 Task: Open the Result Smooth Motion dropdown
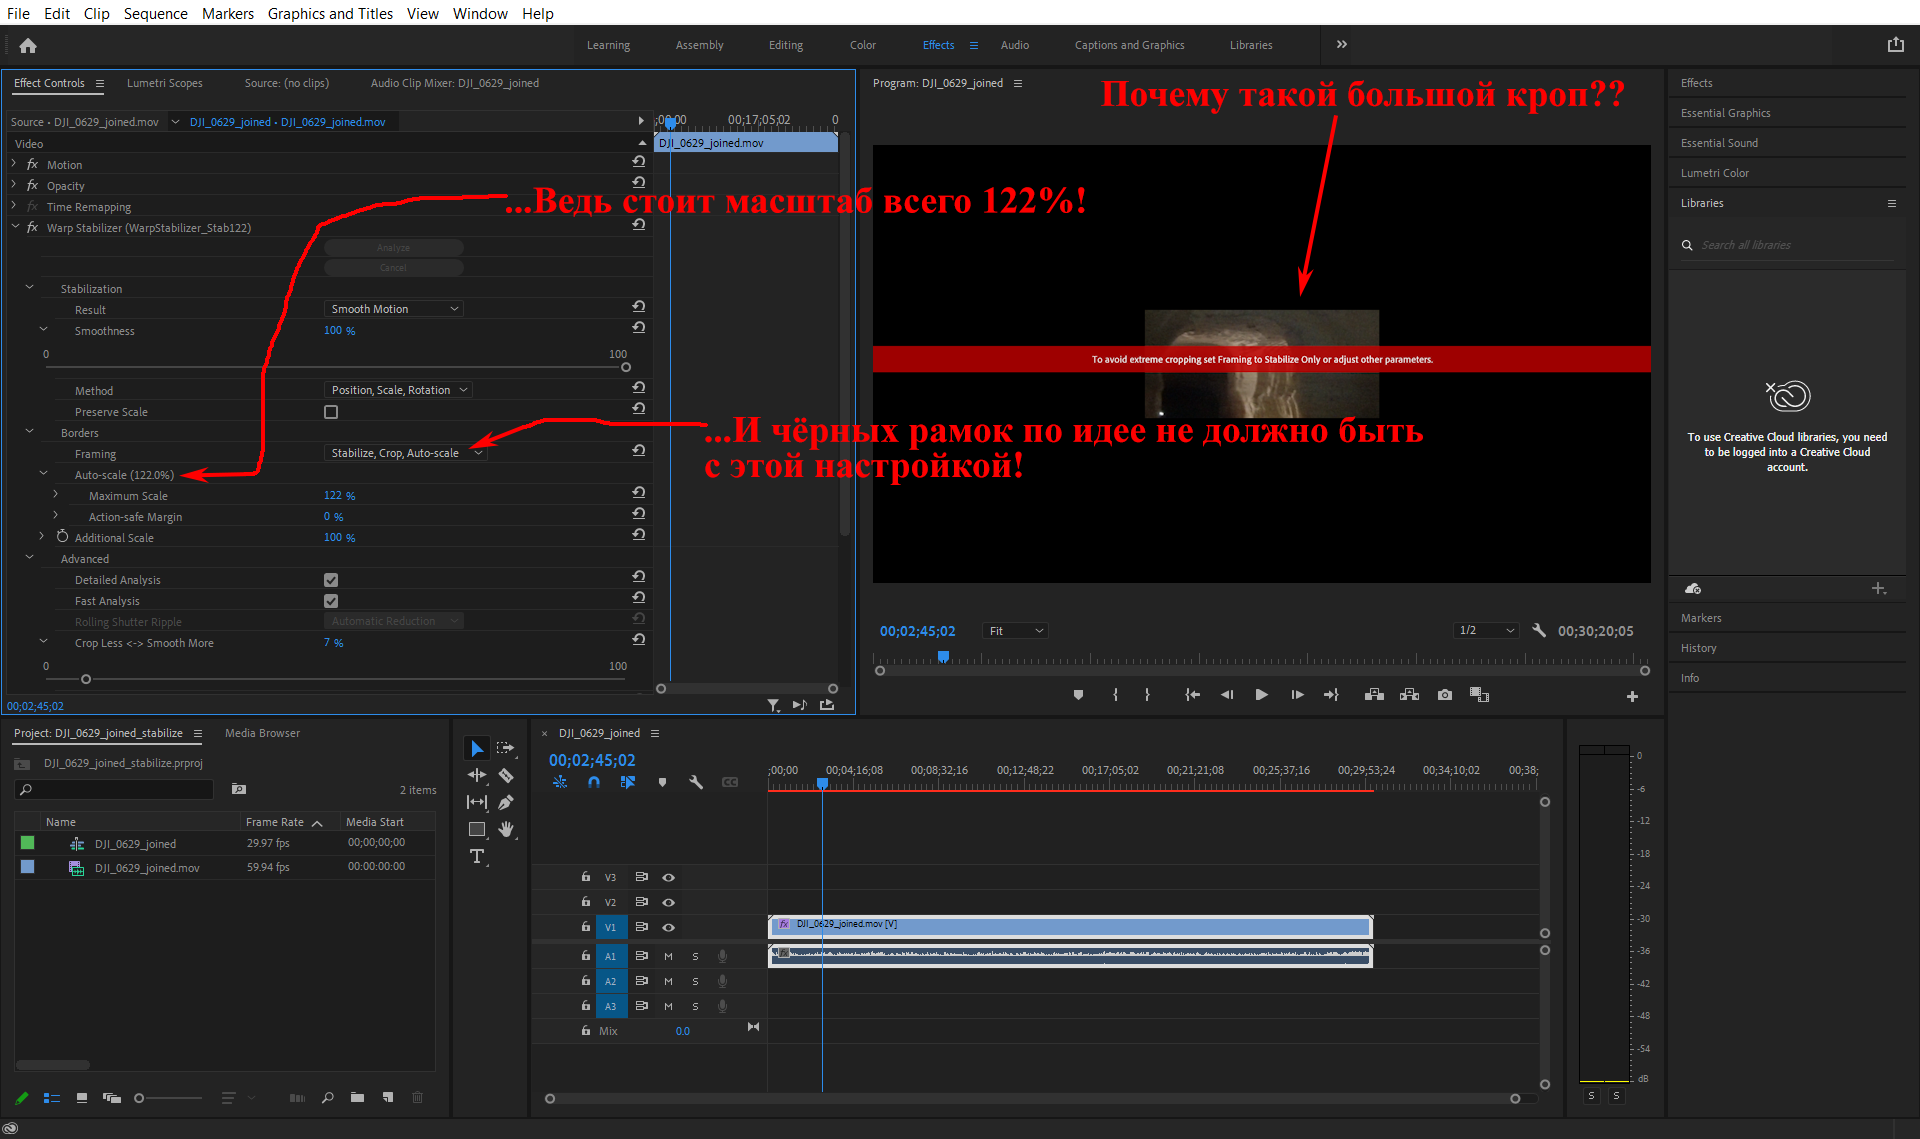pos(395,309)
